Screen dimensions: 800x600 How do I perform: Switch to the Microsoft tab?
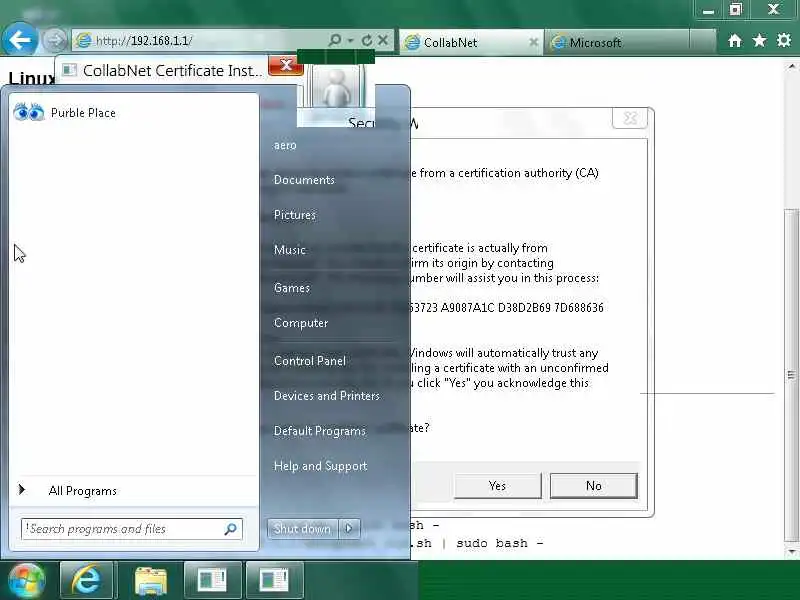617,42
